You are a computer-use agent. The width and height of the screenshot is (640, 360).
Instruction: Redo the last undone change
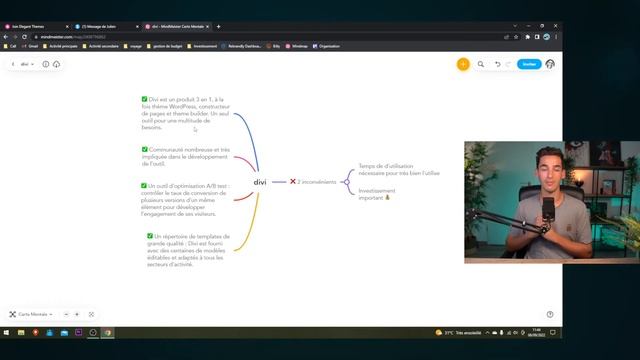[x=508, y=64]
